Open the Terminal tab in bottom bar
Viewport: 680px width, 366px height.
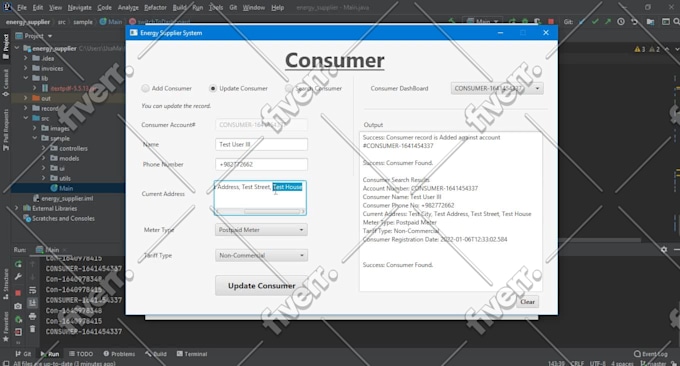(192, 354)
